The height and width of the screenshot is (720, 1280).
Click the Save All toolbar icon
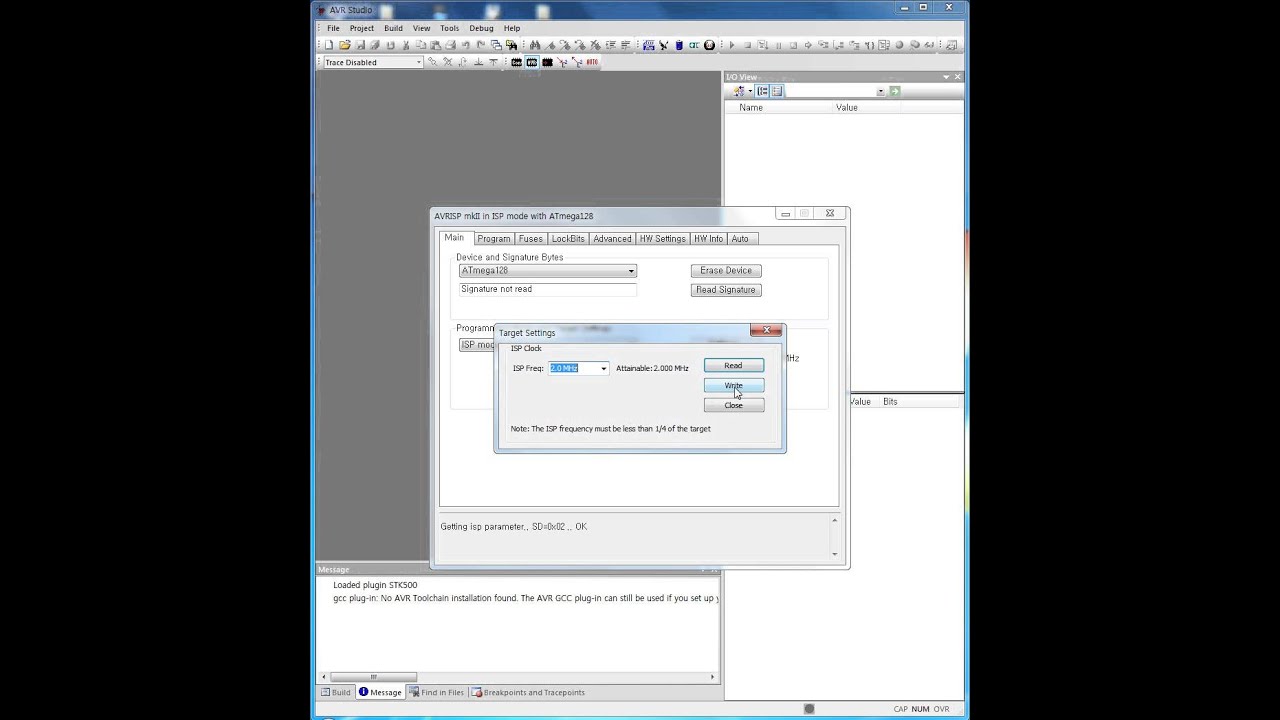pos(375,45)
